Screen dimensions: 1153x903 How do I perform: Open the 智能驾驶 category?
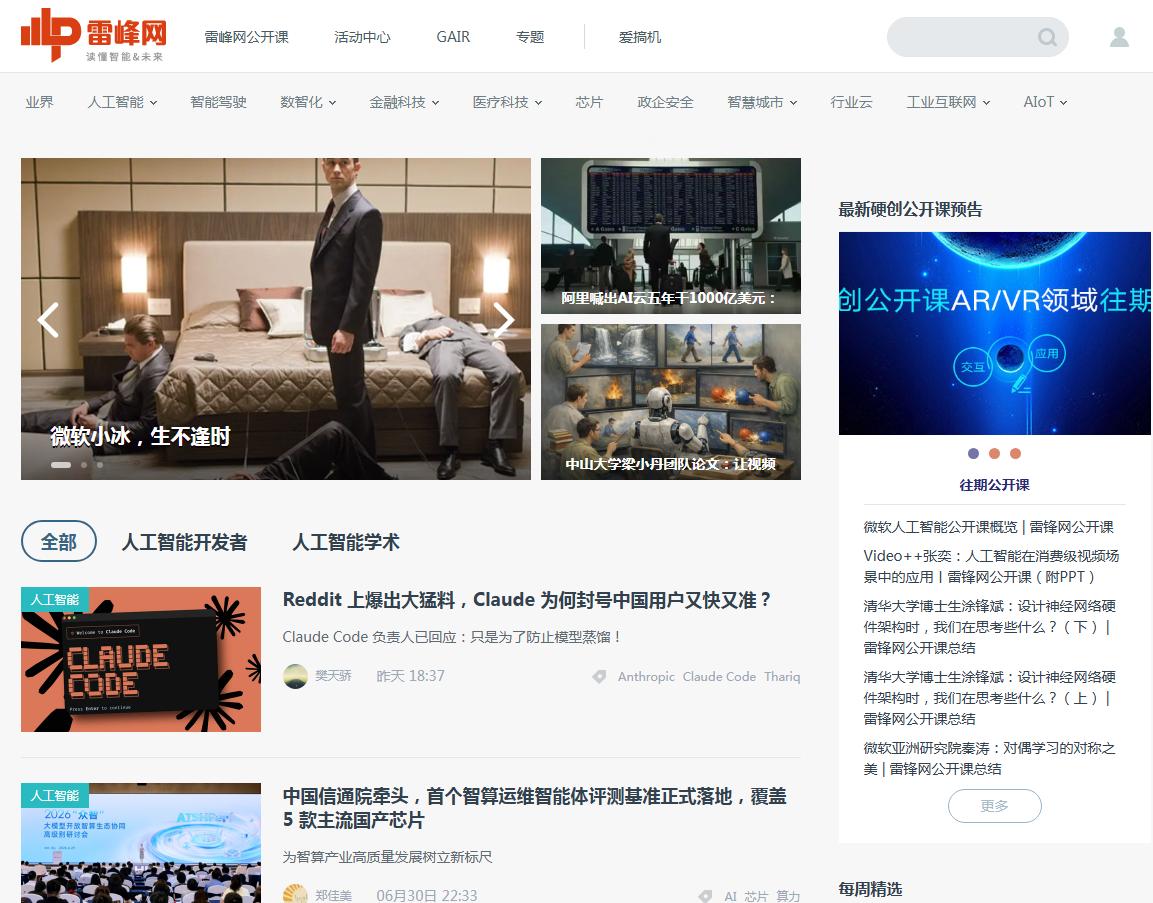(218, 102)
